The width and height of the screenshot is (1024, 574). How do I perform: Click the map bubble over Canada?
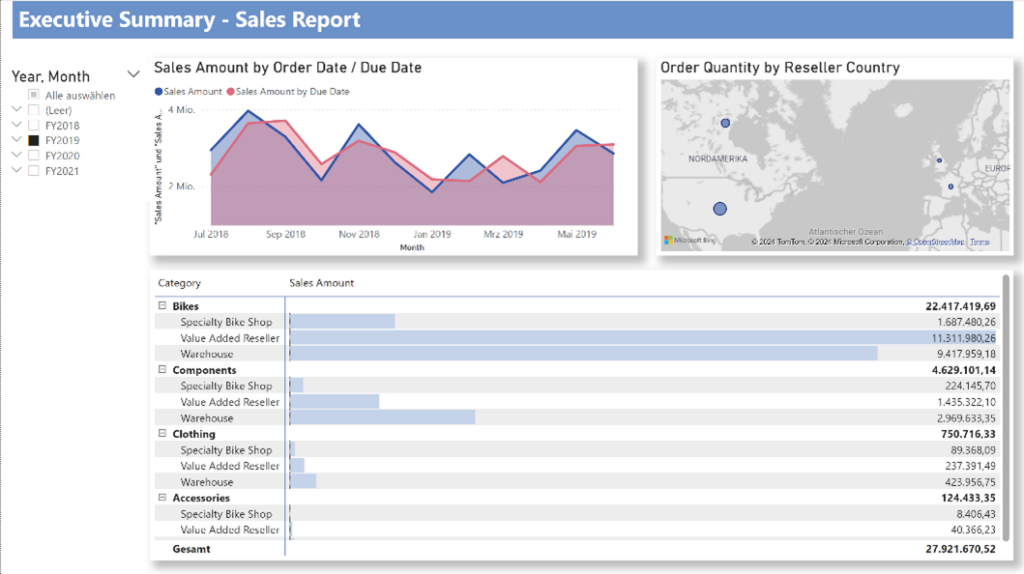[725, 123]
